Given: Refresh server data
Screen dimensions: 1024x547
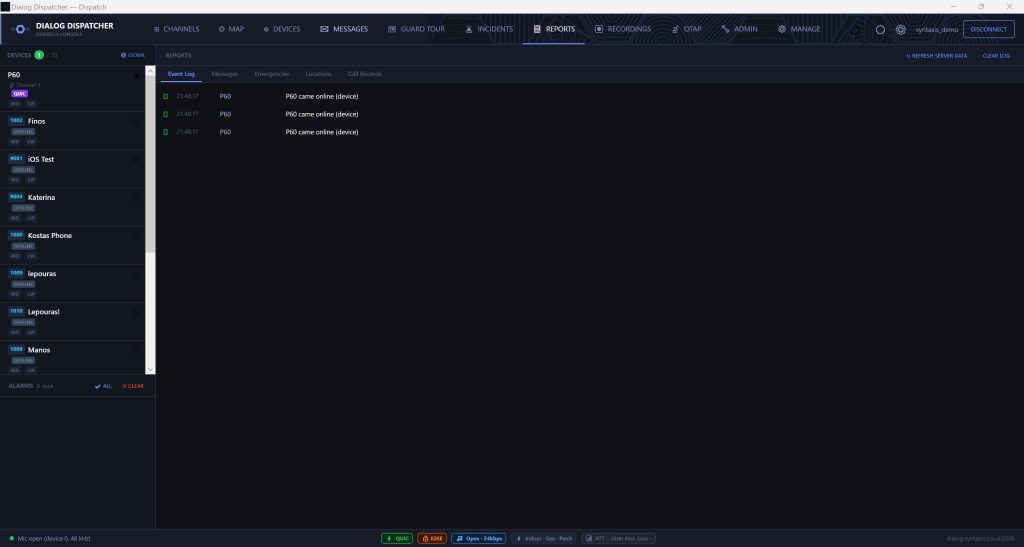Looking at the screenshot, I should click(x=936, y=56).
